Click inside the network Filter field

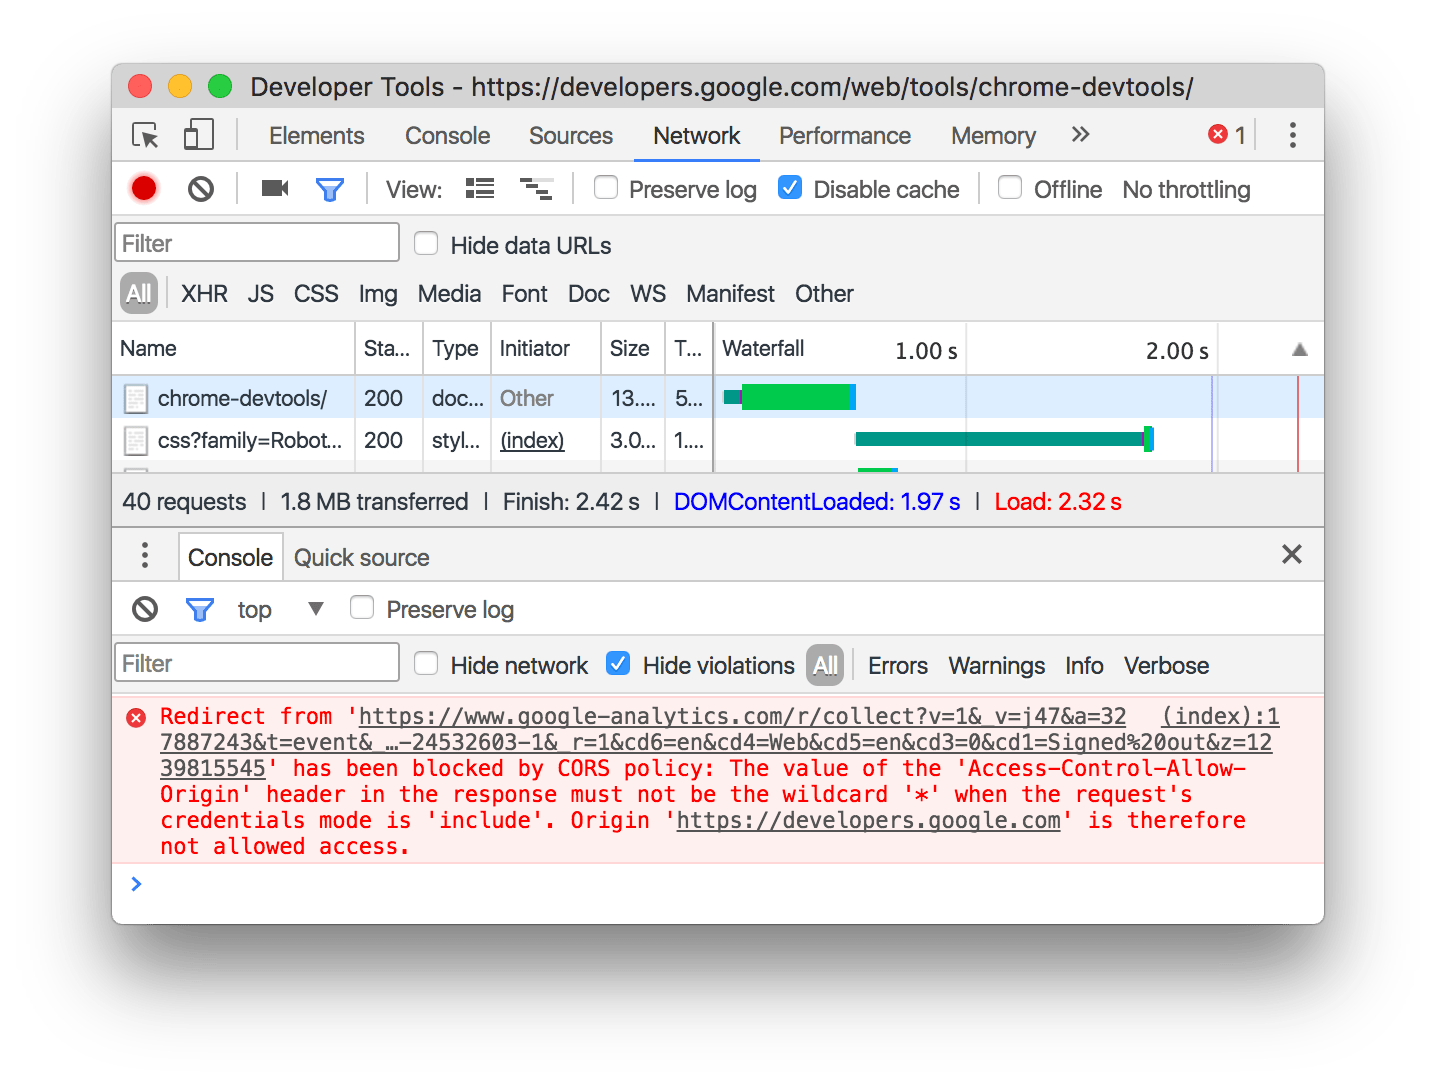(256, 242)
